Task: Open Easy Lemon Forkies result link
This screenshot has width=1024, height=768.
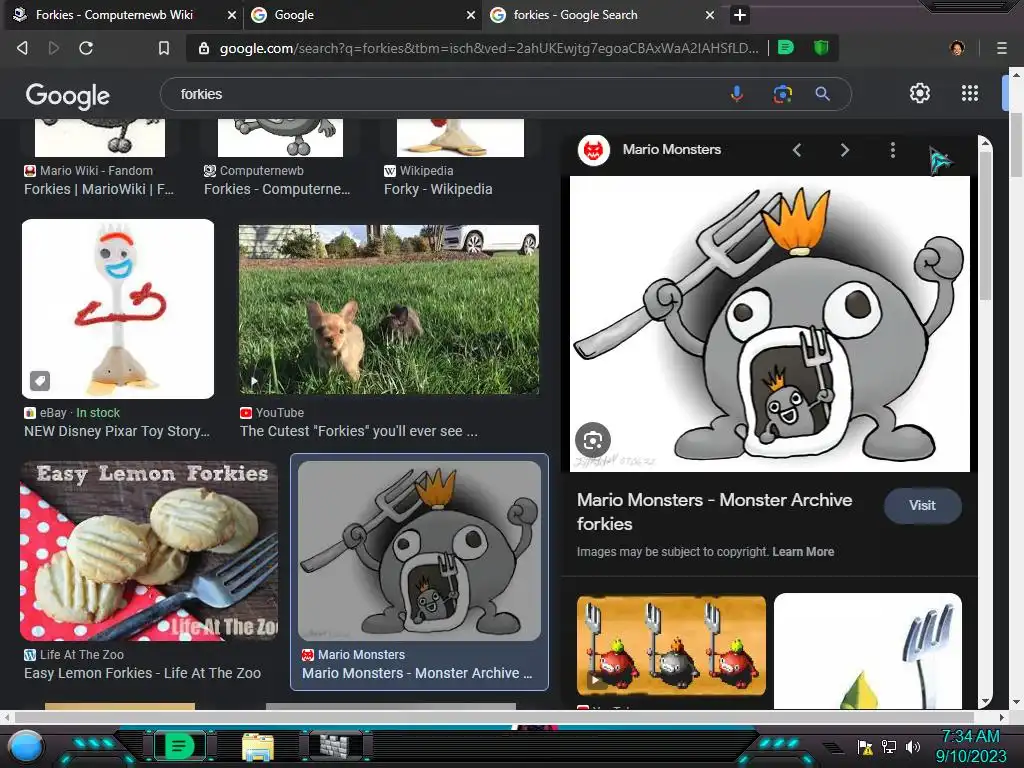Action: [142, 673]
